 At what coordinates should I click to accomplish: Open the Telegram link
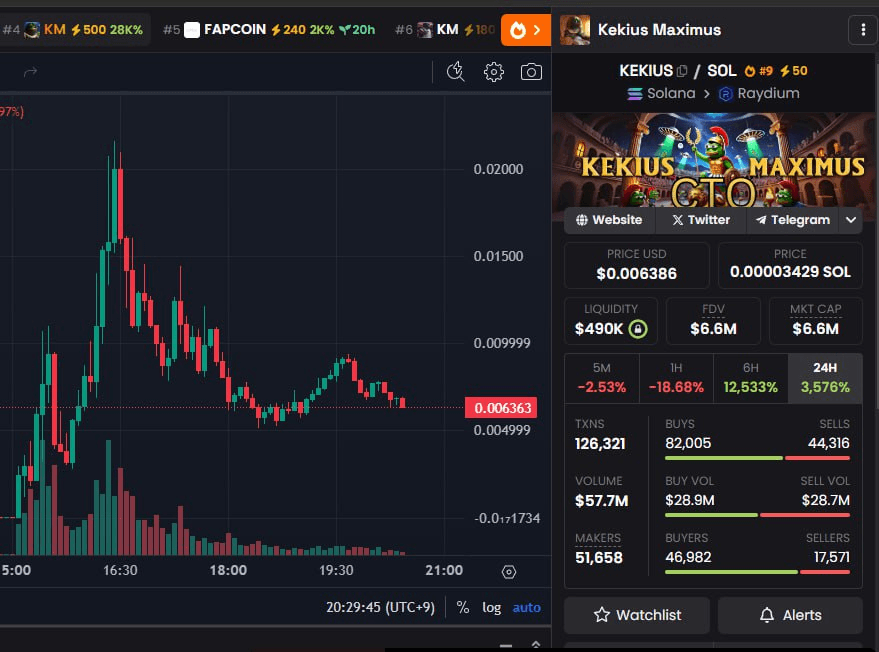tap(793, 220)
